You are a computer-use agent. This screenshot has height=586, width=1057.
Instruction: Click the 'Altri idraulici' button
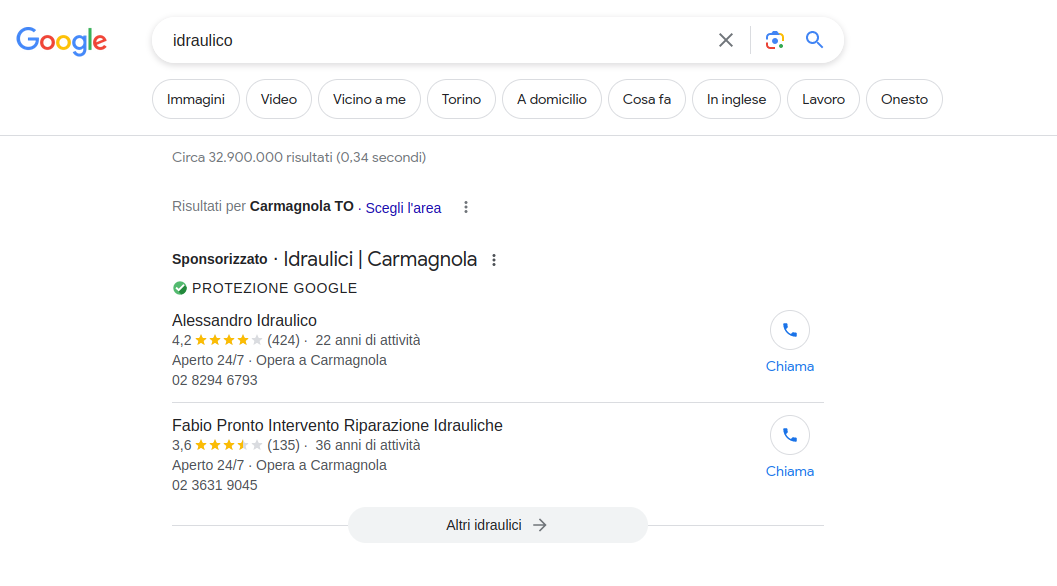[x=497, y=525]
